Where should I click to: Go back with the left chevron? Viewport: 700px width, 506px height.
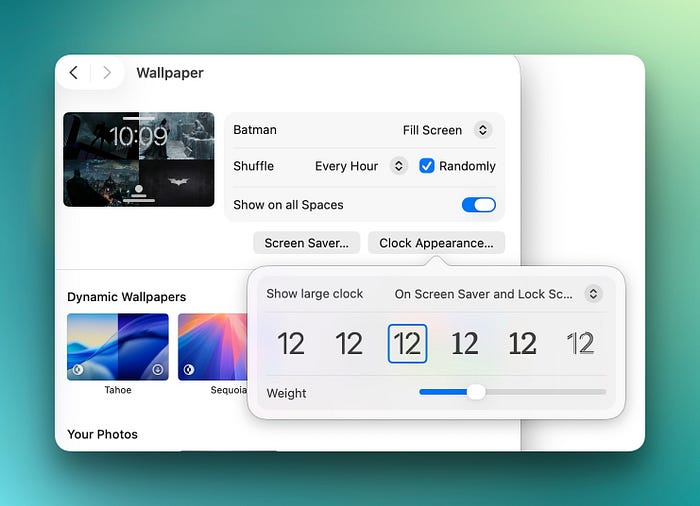tap(74, 72)
